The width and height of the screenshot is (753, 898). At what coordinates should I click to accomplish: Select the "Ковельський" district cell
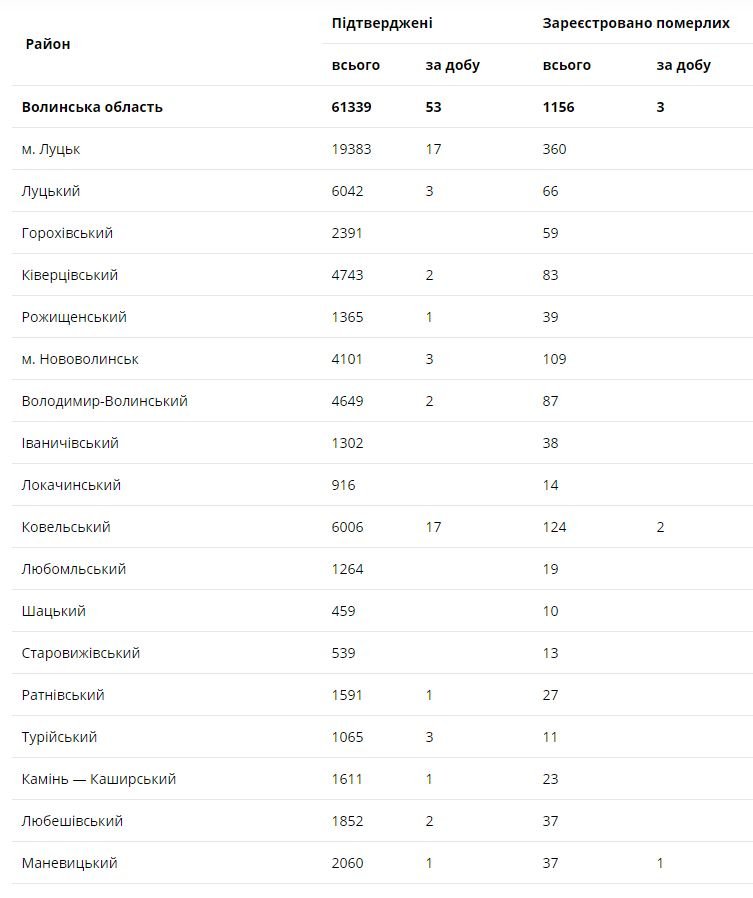tap(66, 527)
